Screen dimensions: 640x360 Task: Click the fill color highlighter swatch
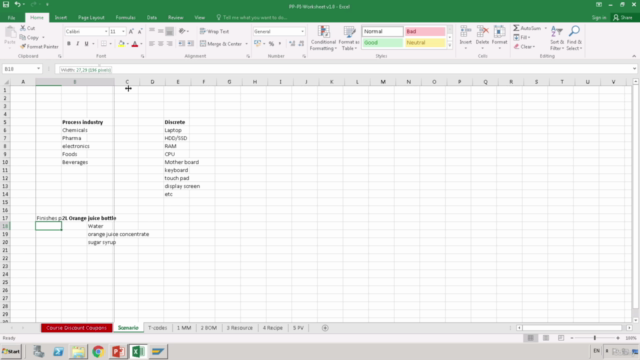(x=121, y=44)
